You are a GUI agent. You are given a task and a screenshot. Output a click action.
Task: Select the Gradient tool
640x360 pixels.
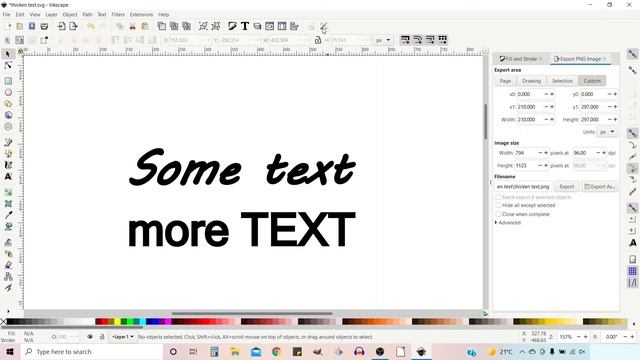point(8,192)
